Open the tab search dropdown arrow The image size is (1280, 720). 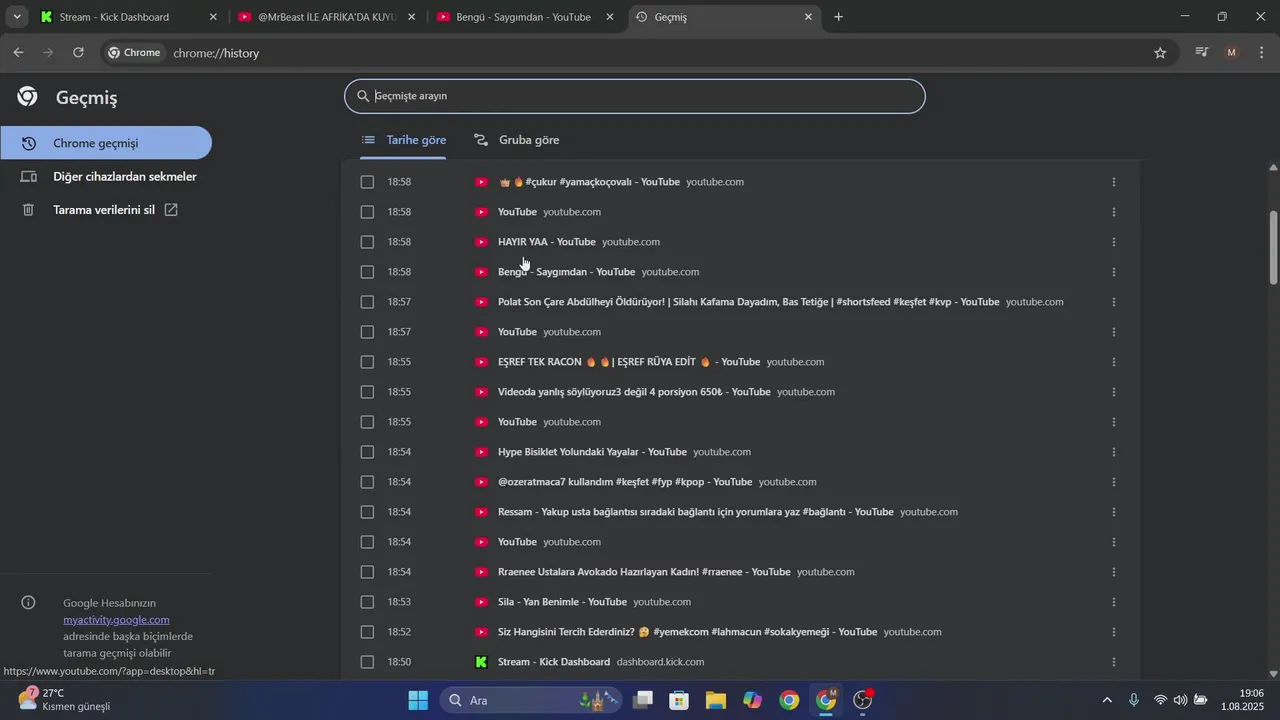[x=17, y=17]
